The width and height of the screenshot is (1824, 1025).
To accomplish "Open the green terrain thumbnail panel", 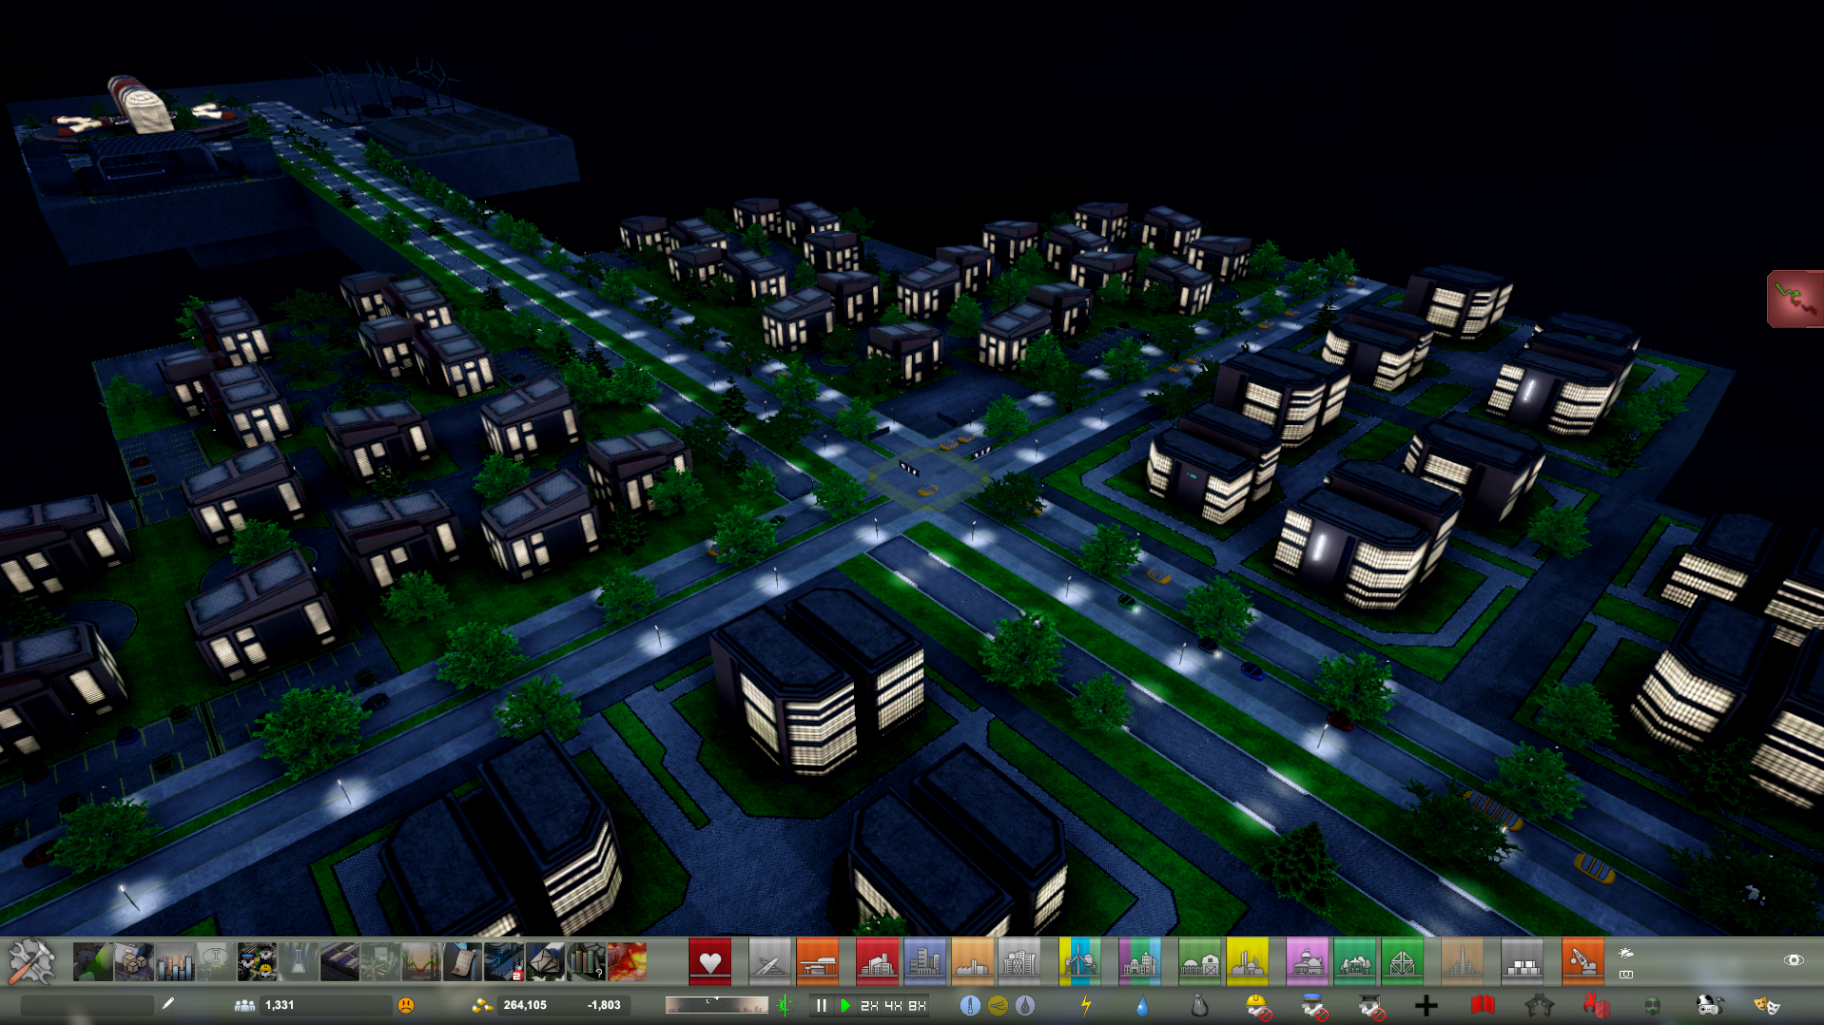I will click(x=92, y=962).
